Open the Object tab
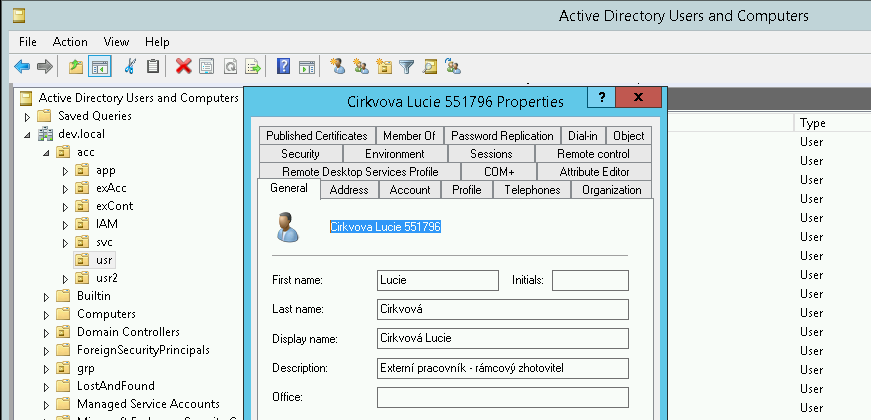This screenshot has width=871, height=420. (629, 136)
